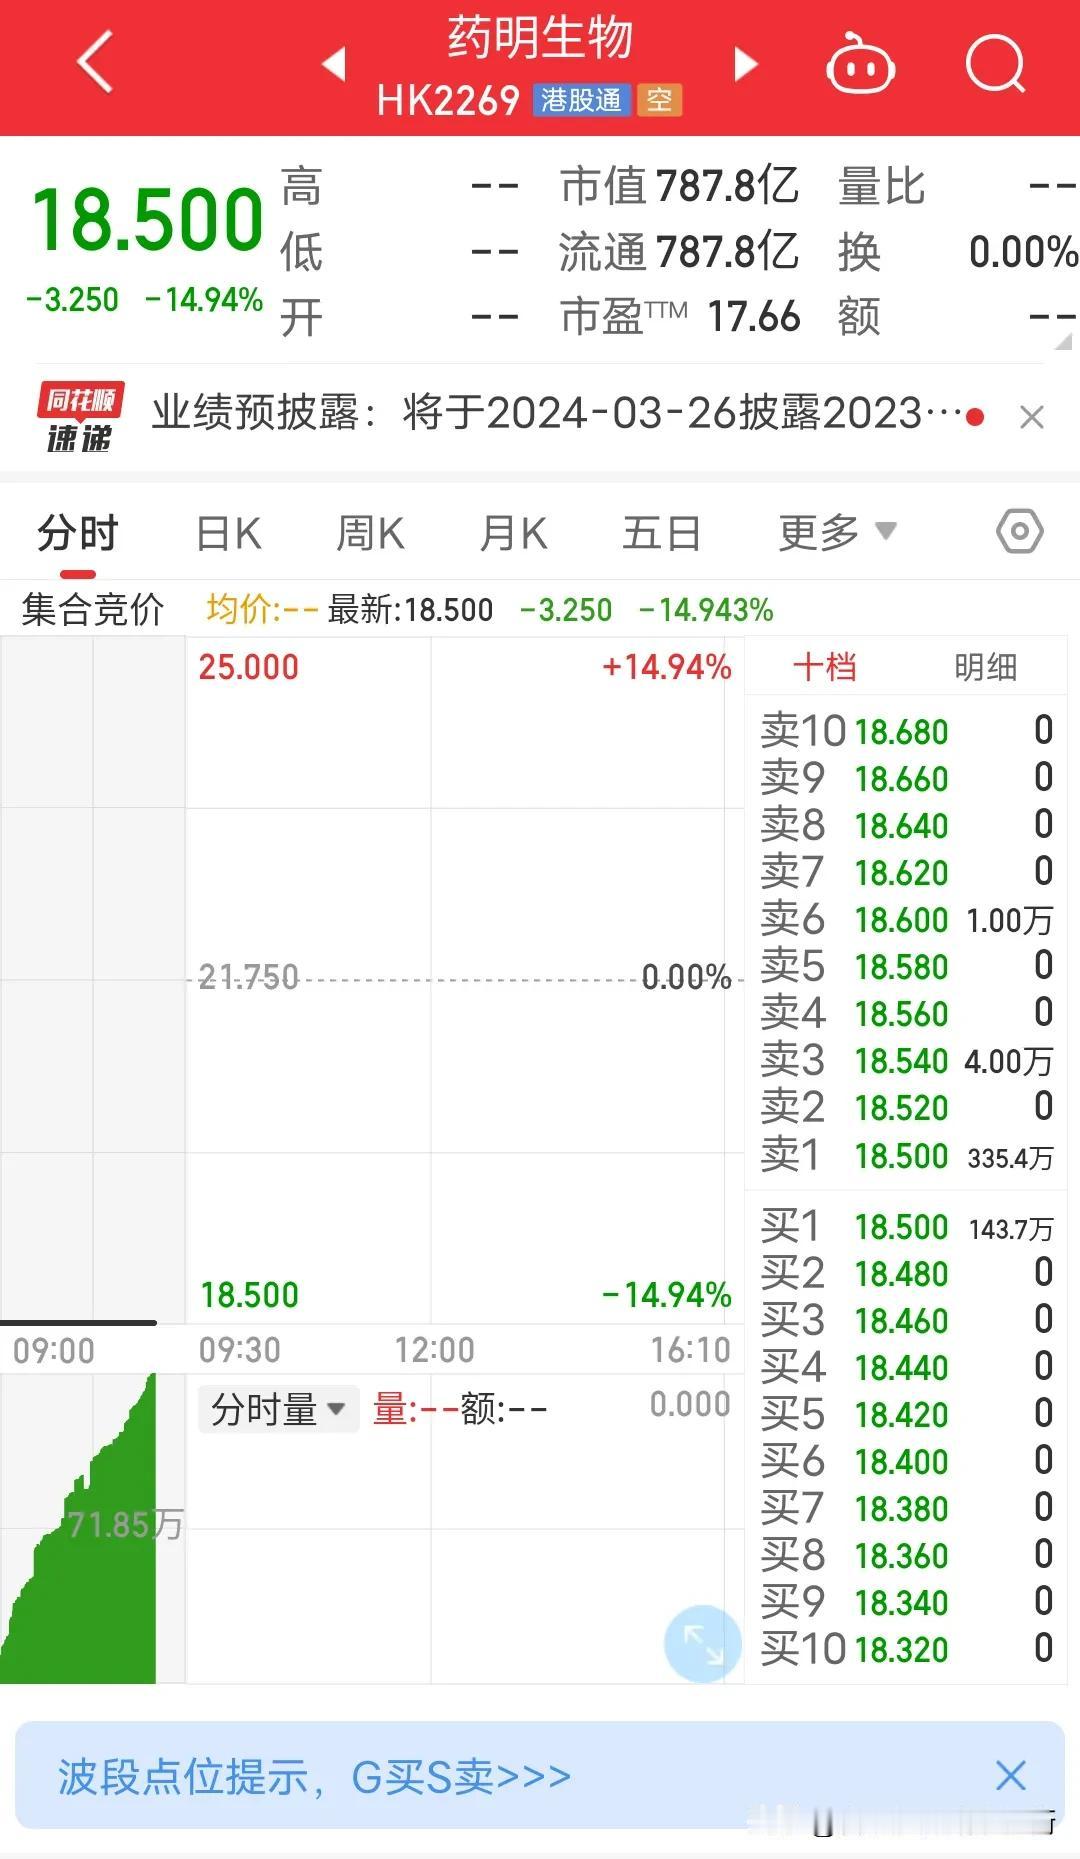Select the 买7 18.380 row
The width and height of the screenshot is (1080, 1859).
tap(906, 1508)
